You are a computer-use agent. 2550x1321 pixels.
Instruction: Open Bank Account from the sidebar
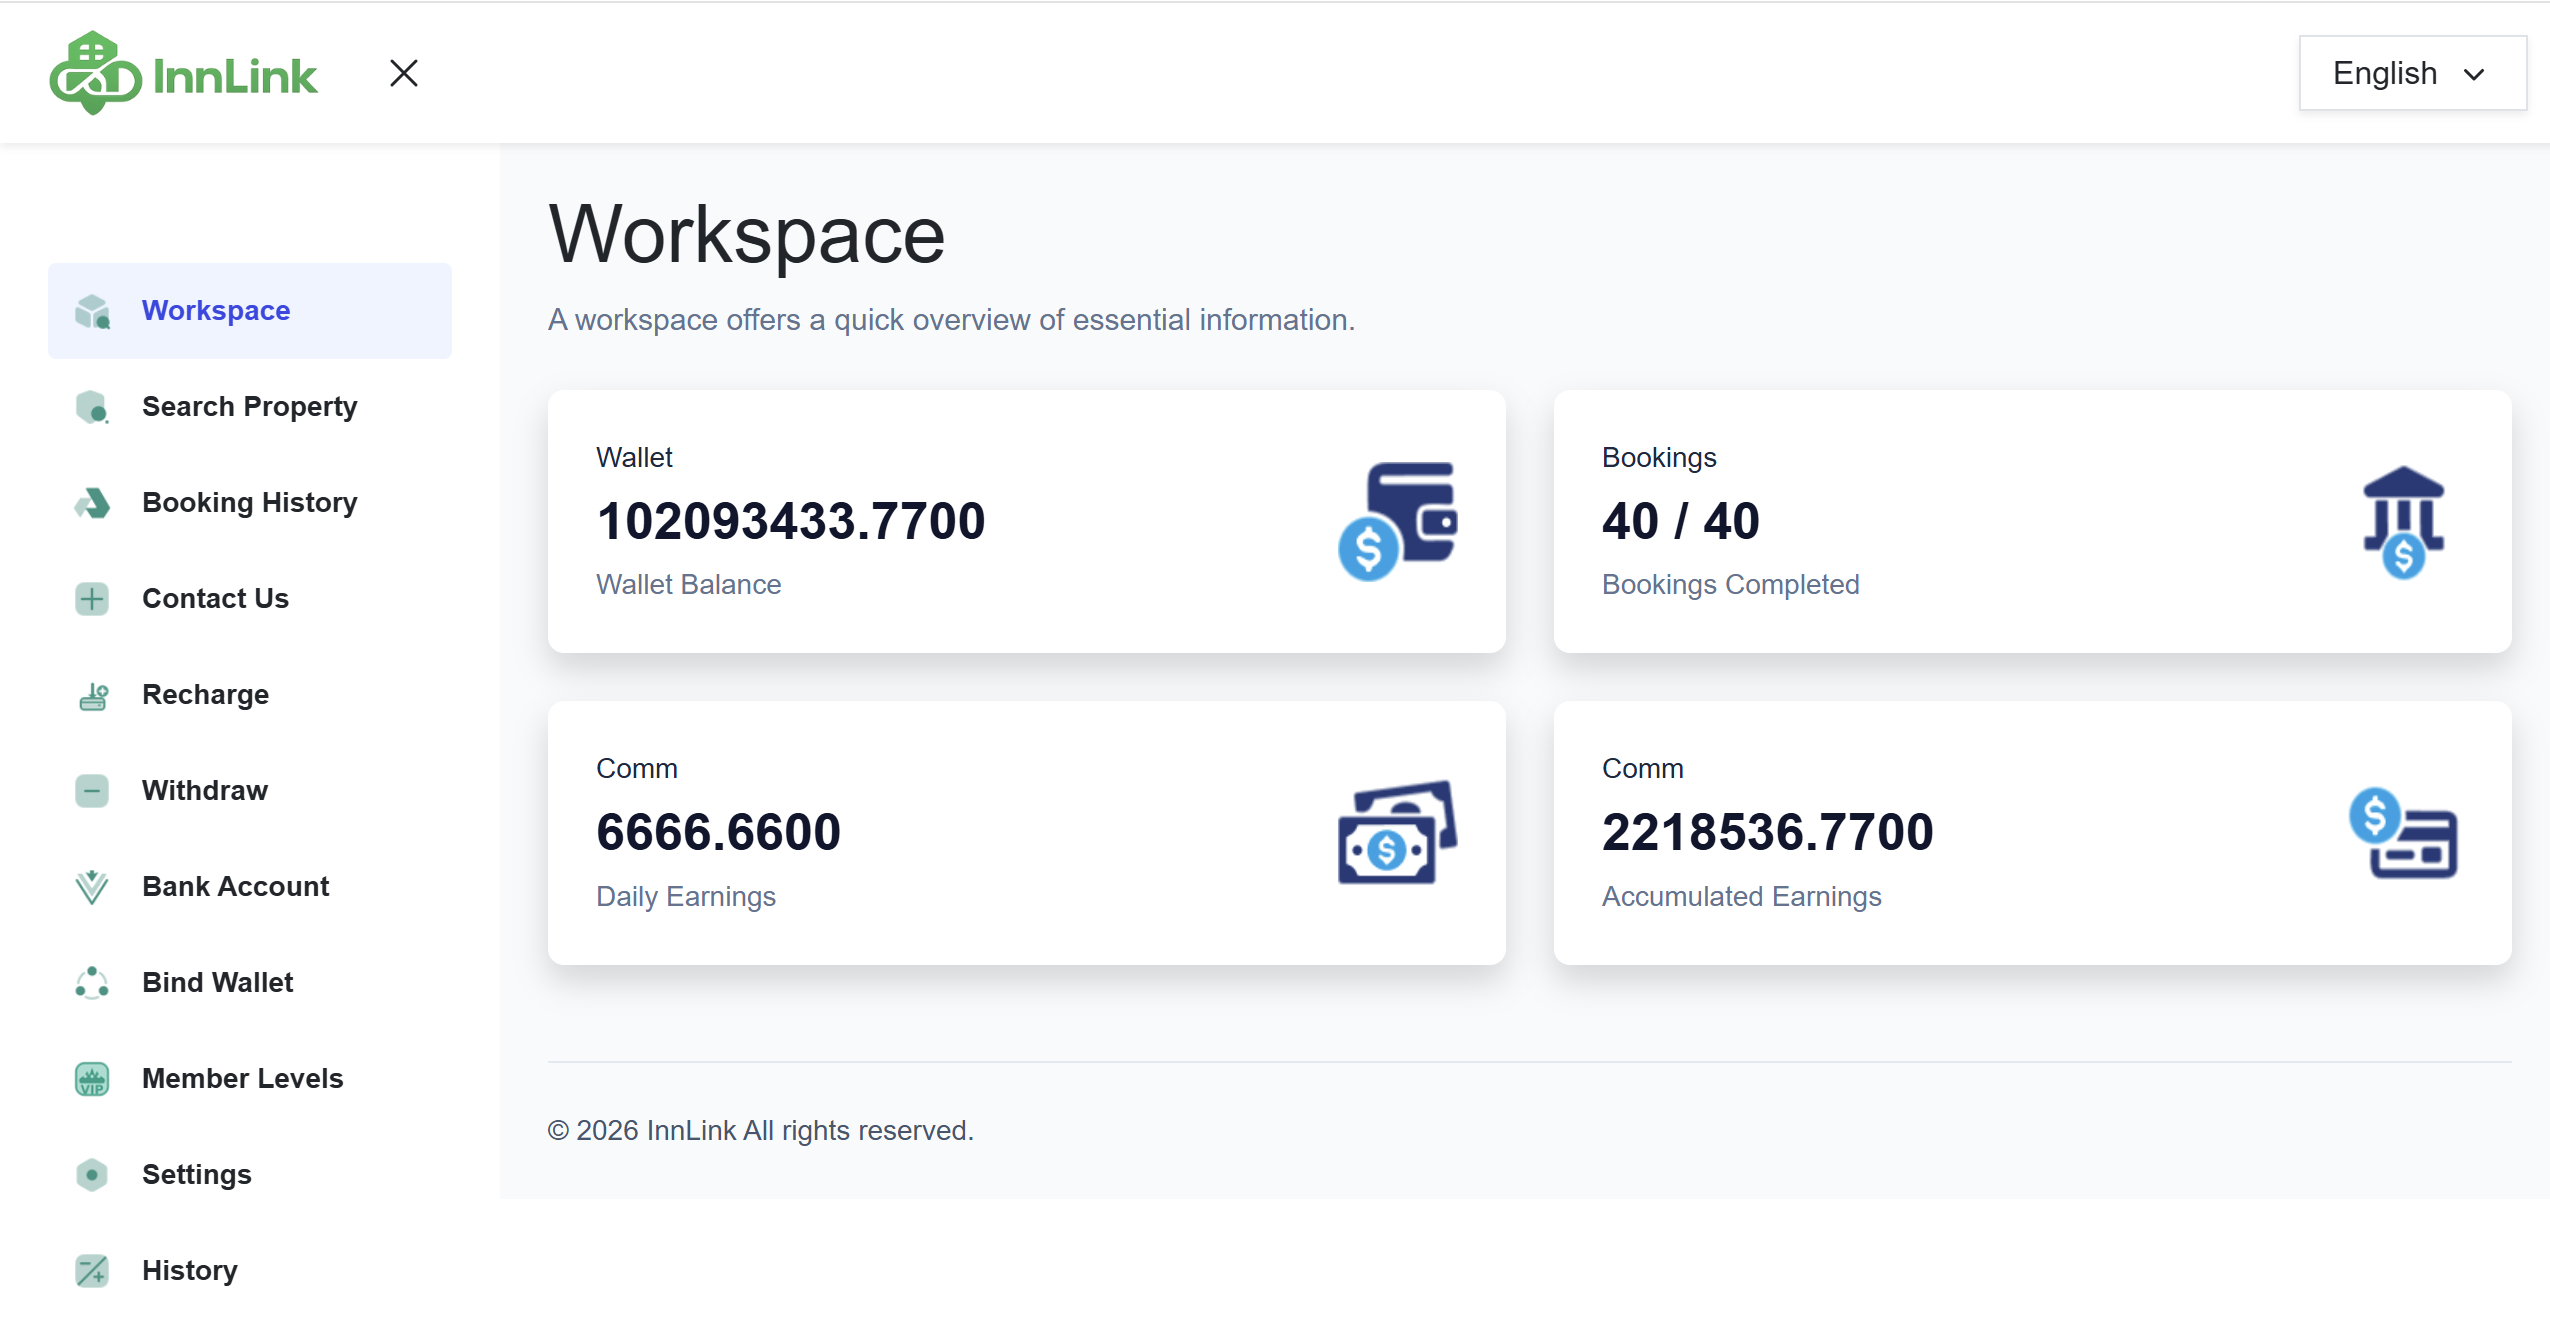click(235, 887)
